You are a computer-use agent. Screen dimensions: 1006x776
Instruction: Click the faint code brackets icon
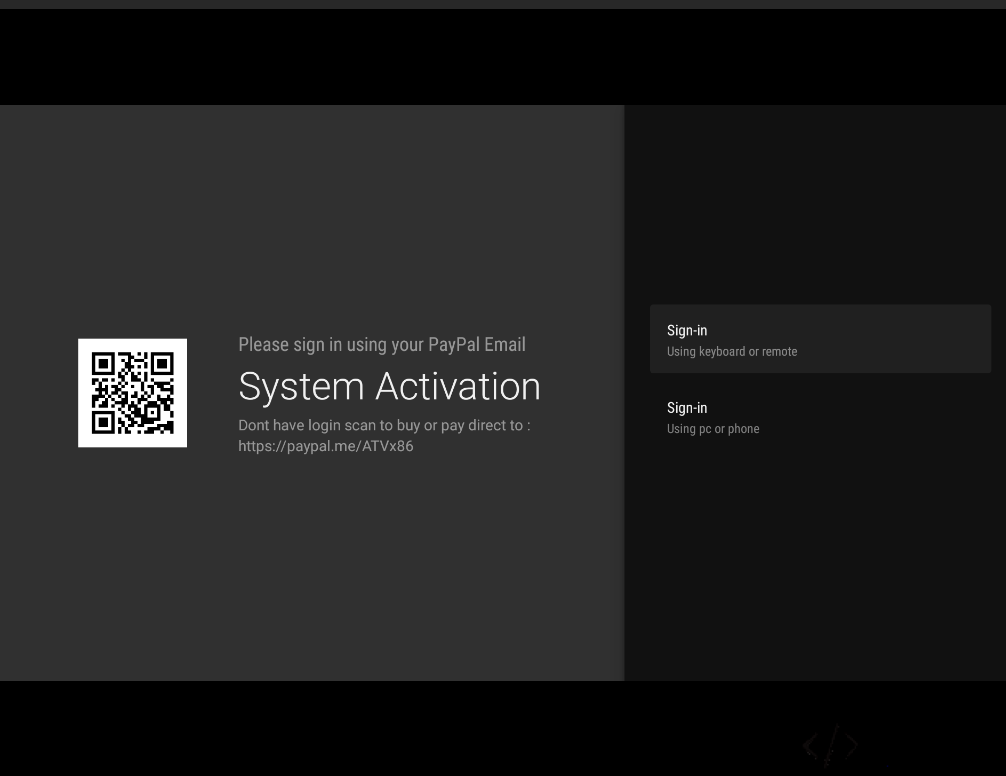point(830,746)
